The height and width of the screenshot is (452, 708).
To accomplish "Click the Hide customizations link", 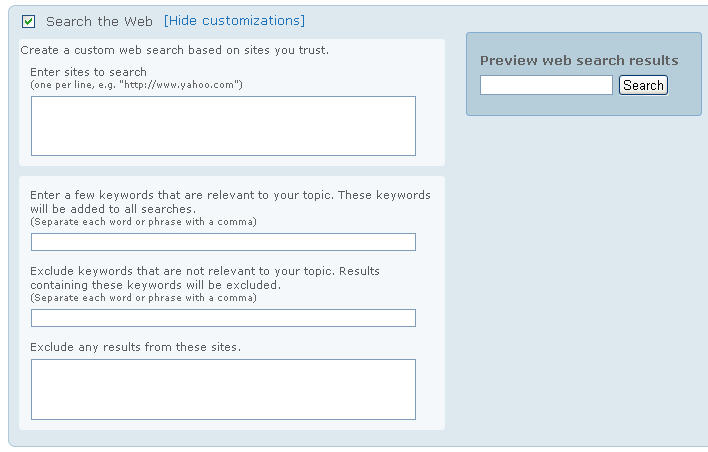I will click(234, 21).
